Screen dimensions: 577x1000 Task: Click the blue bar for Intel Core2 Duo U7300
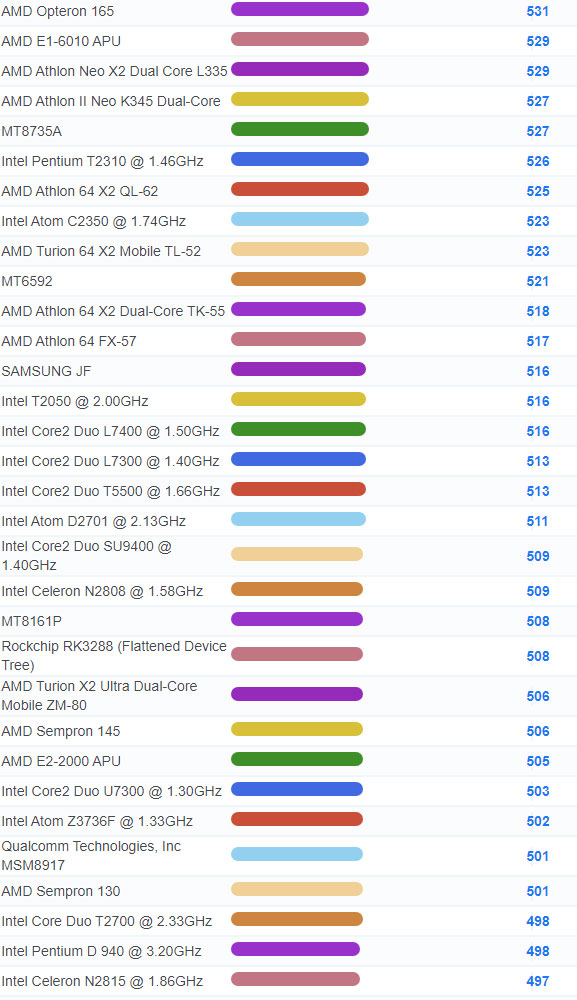tap(296, 789)
